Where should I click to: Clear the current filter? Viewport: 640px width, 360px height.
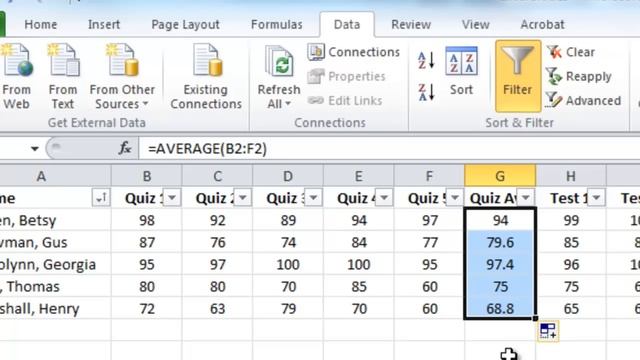coord(571,52)
